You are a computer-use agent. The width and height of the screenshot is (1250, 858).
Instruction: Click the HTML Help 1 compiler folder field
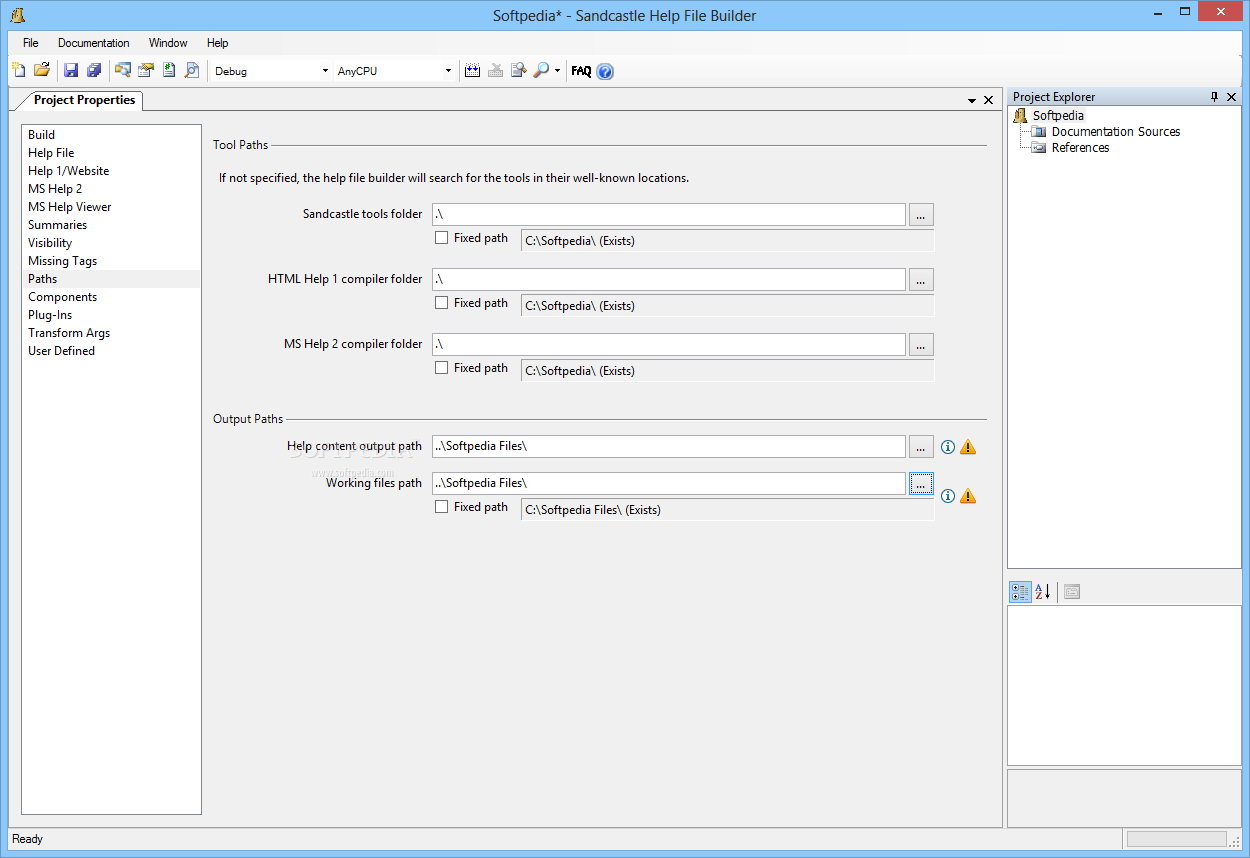pos(669,279)
